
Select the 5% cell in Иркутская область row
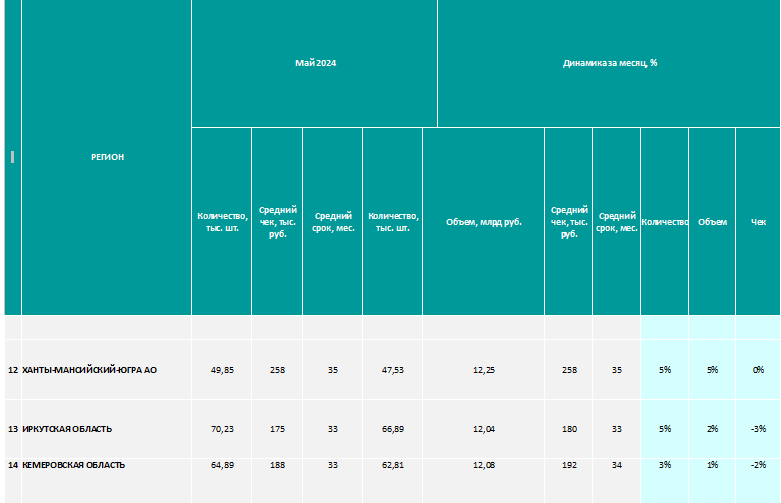pyautogui.click(x=664, y=429)
